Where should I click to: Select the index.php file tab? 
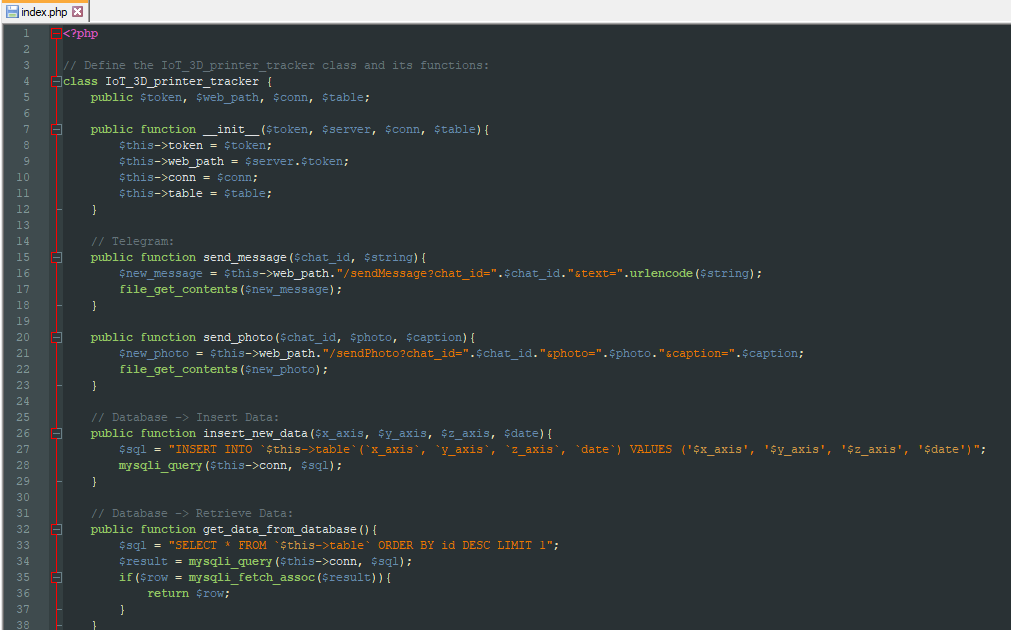point(44,11)
